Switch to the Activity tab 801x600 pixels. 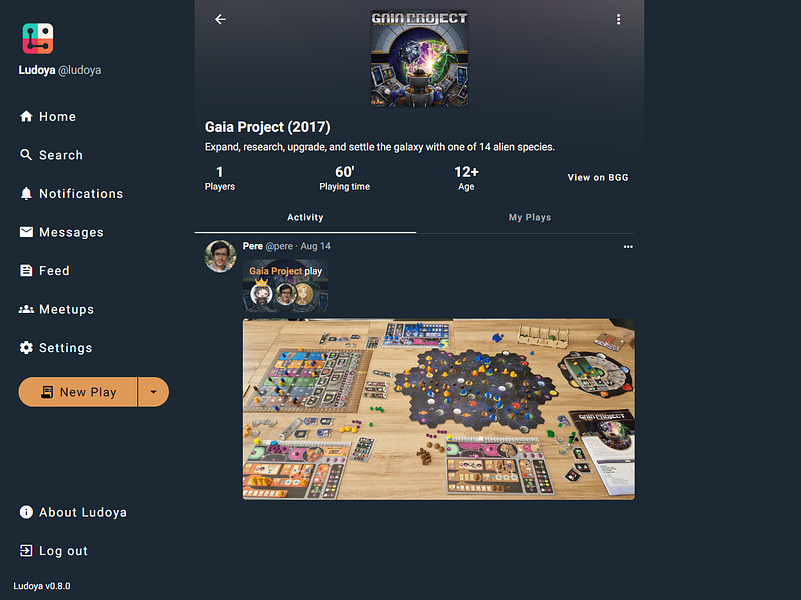click(305, 218)
